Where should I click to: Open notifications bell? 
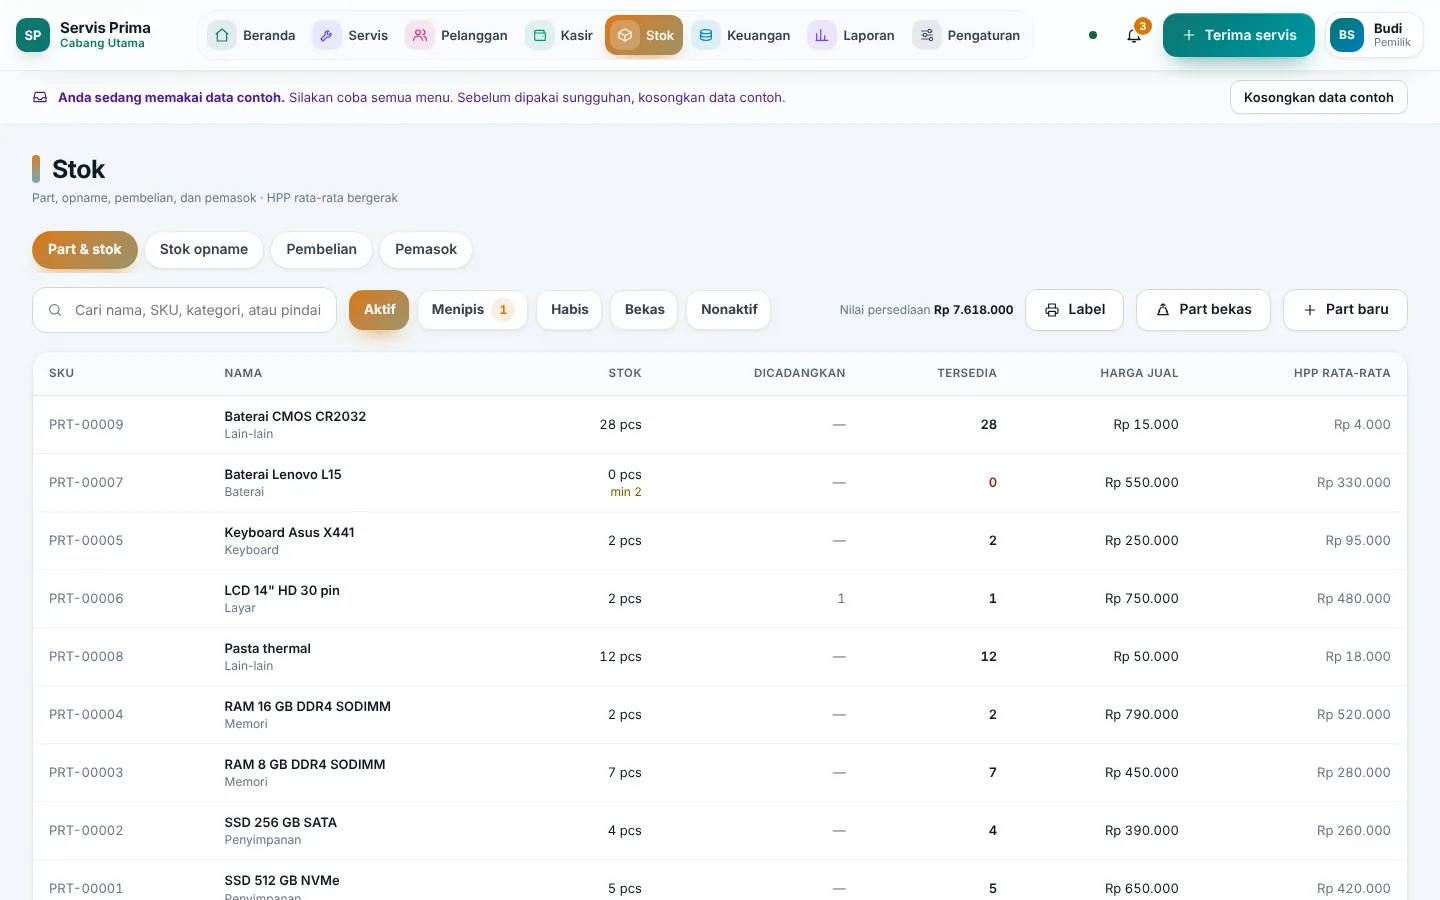(x=1134, y=35)
